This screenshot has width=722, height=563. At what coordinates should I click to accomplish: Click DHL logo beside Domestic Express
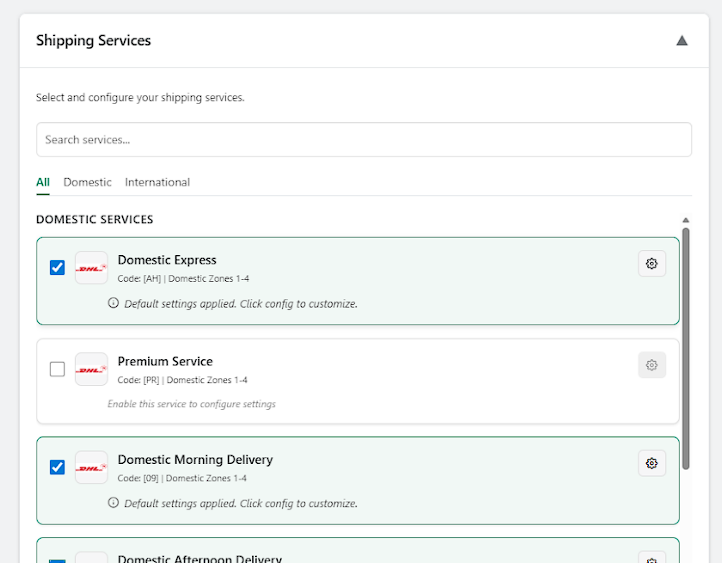[x=91, y=268]
